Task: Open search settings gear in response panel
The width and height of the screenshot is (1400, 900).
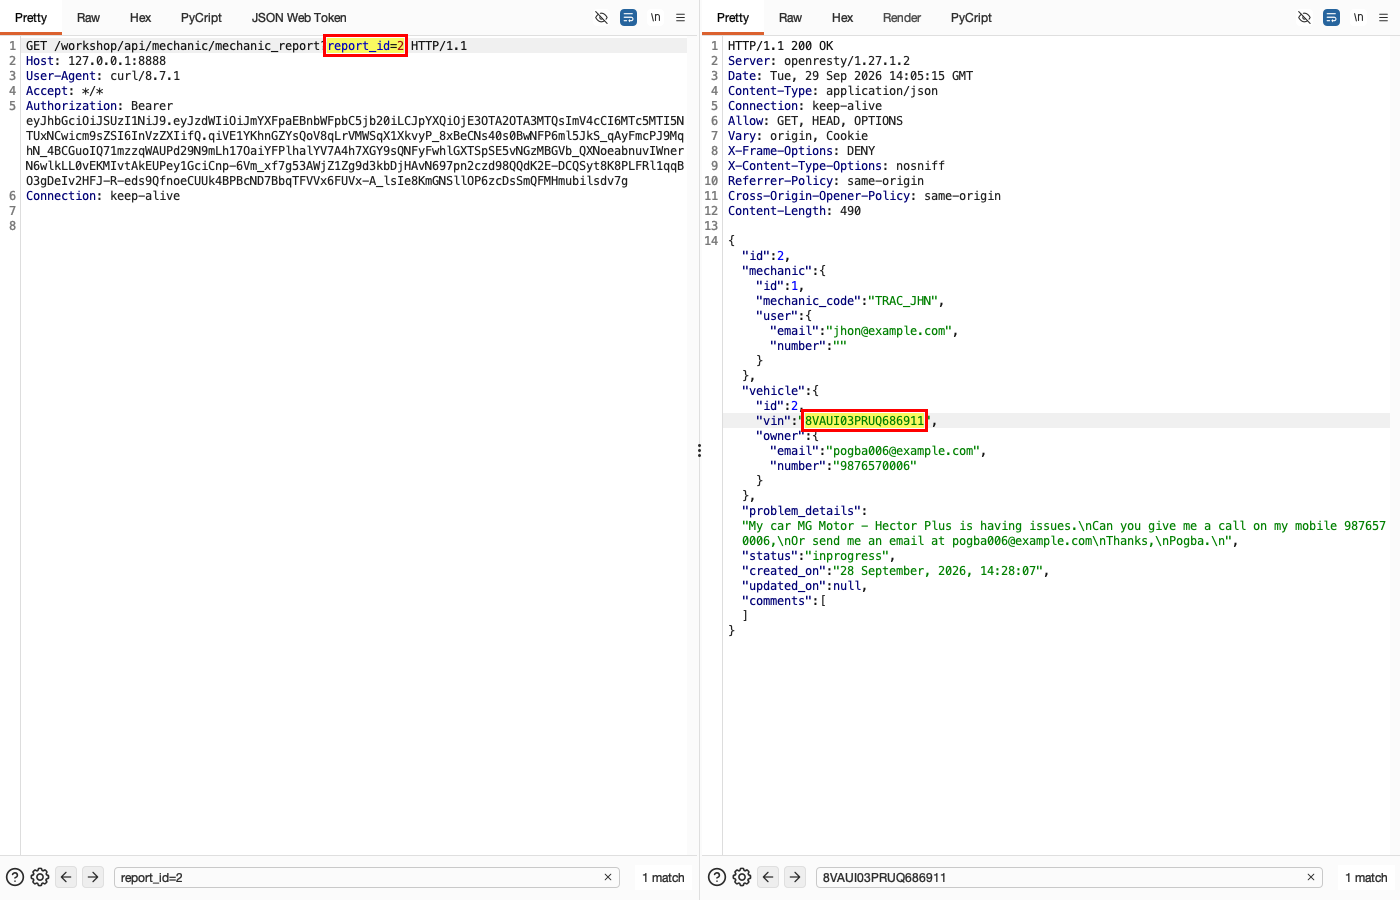Action: coord(742,877)
